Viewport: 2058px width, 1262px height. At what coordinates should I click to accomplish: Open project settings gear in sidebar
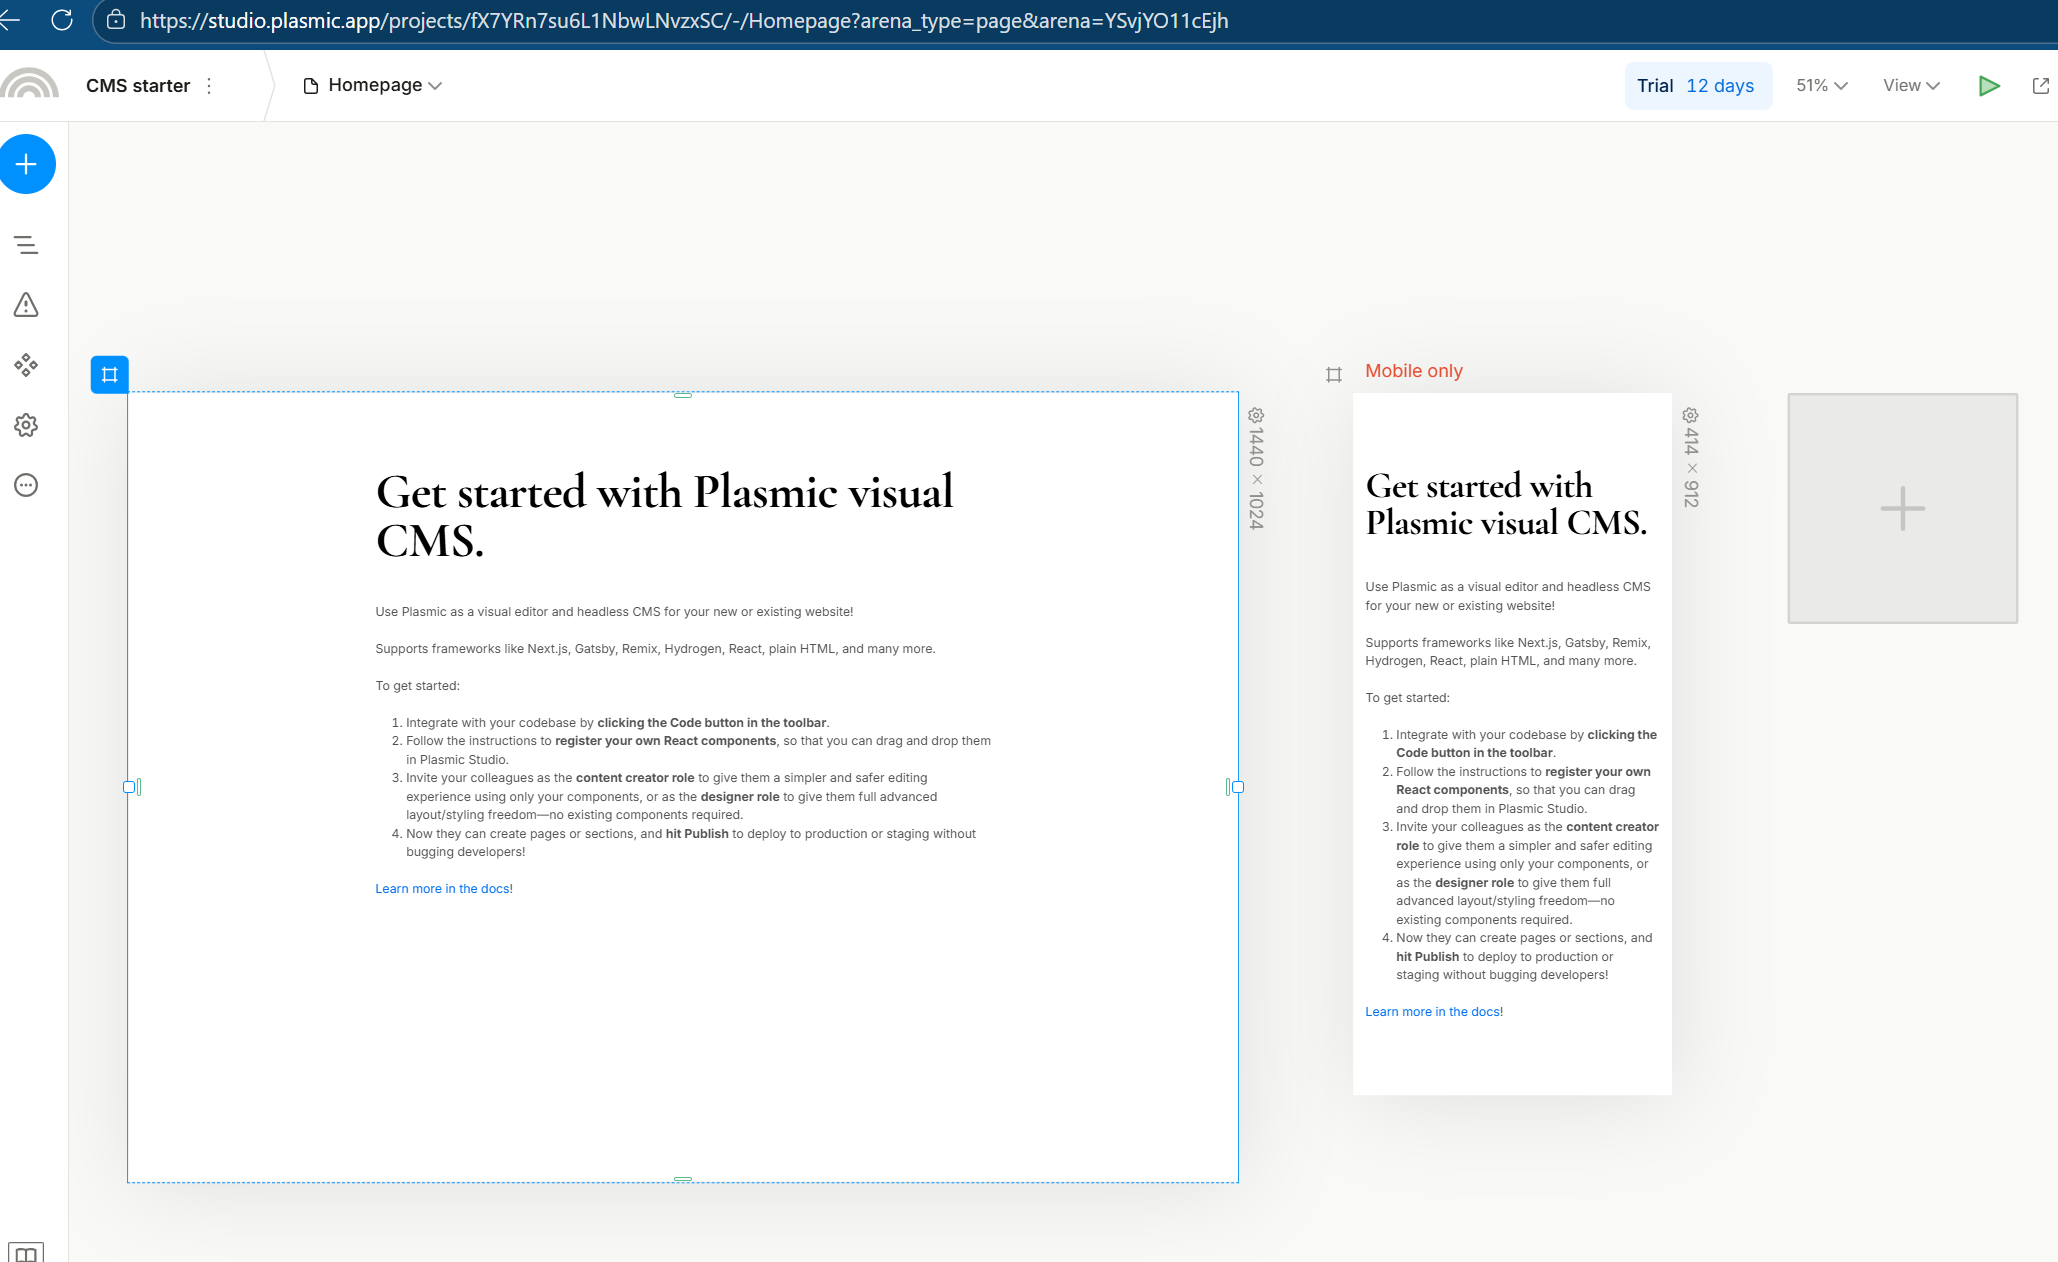click(26, 425)
